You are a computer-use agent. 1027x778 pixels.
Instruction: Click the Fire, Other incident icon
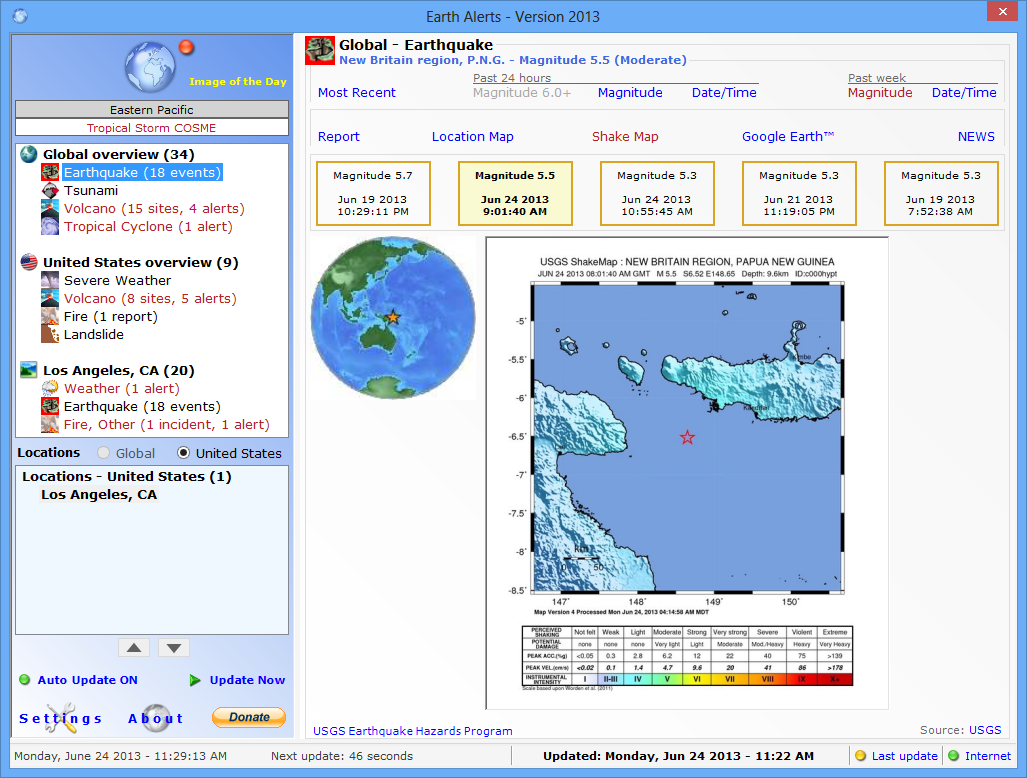coord(50,424)
